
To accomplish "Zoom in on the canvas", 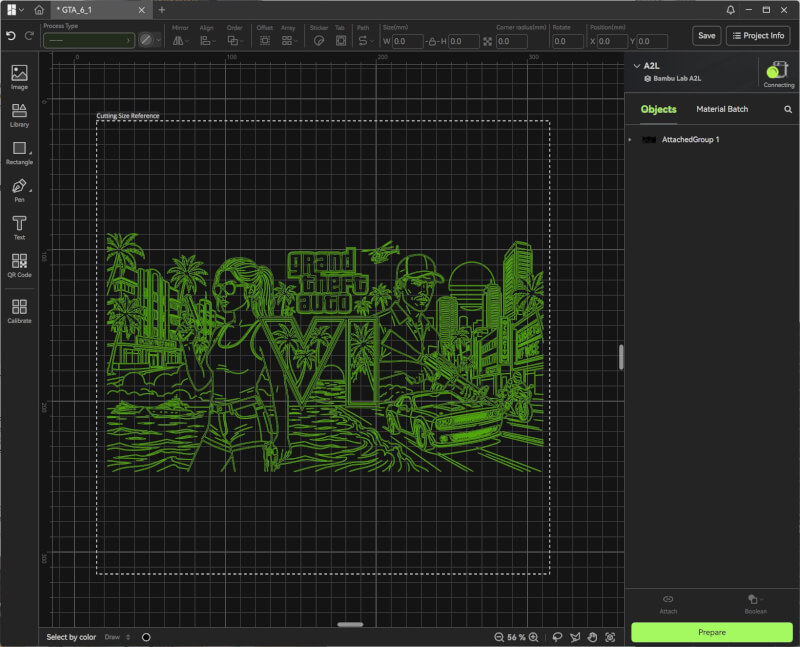I will 534,637.
